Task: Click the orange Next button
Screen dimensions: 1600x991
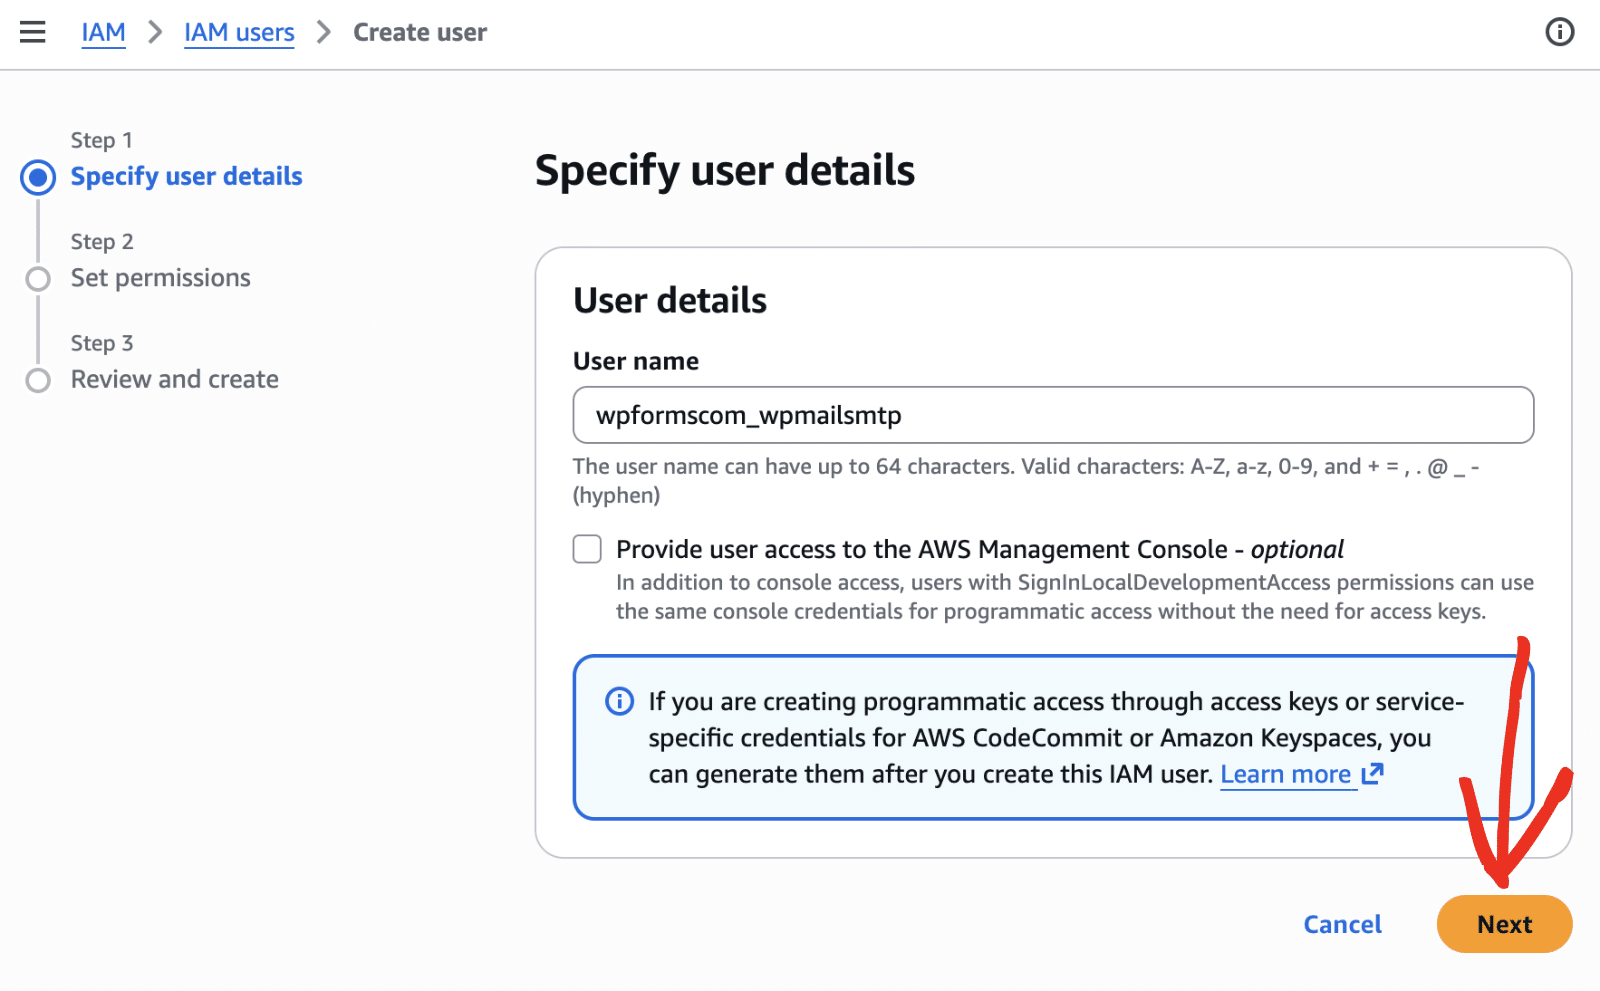Action: (1504, 924)
